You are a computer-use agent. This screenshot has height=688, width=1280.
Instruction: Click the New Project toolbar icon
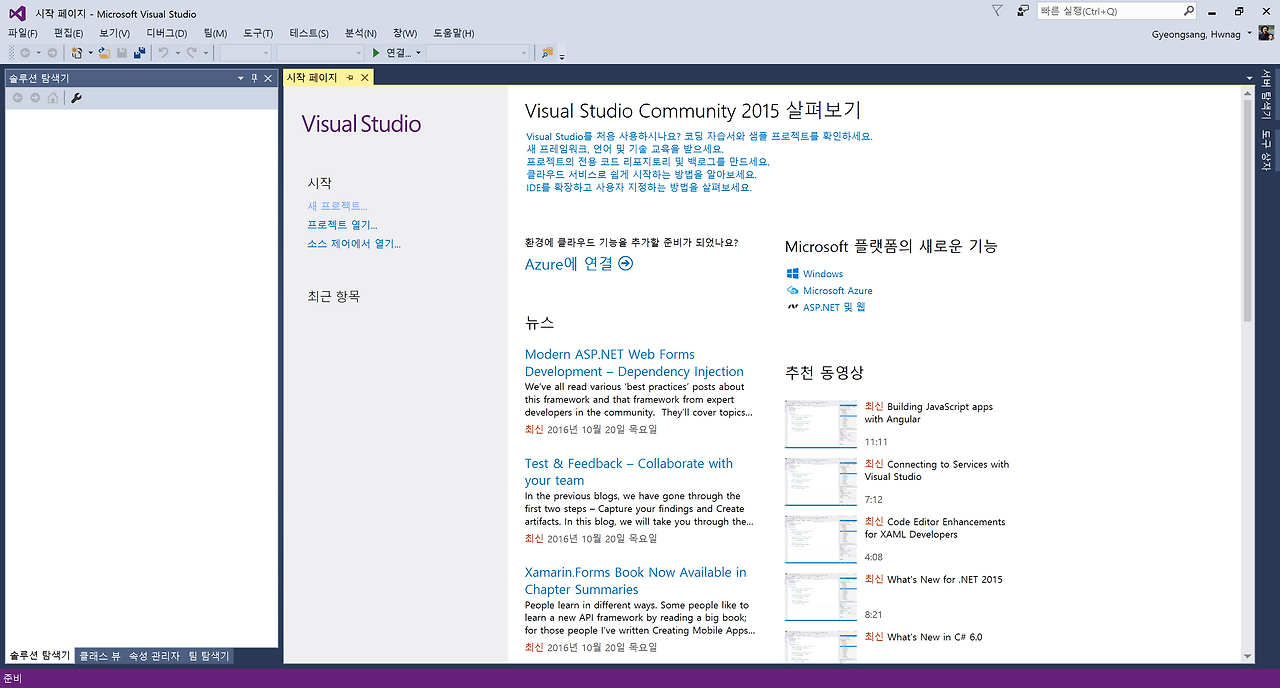pos(77,53)
